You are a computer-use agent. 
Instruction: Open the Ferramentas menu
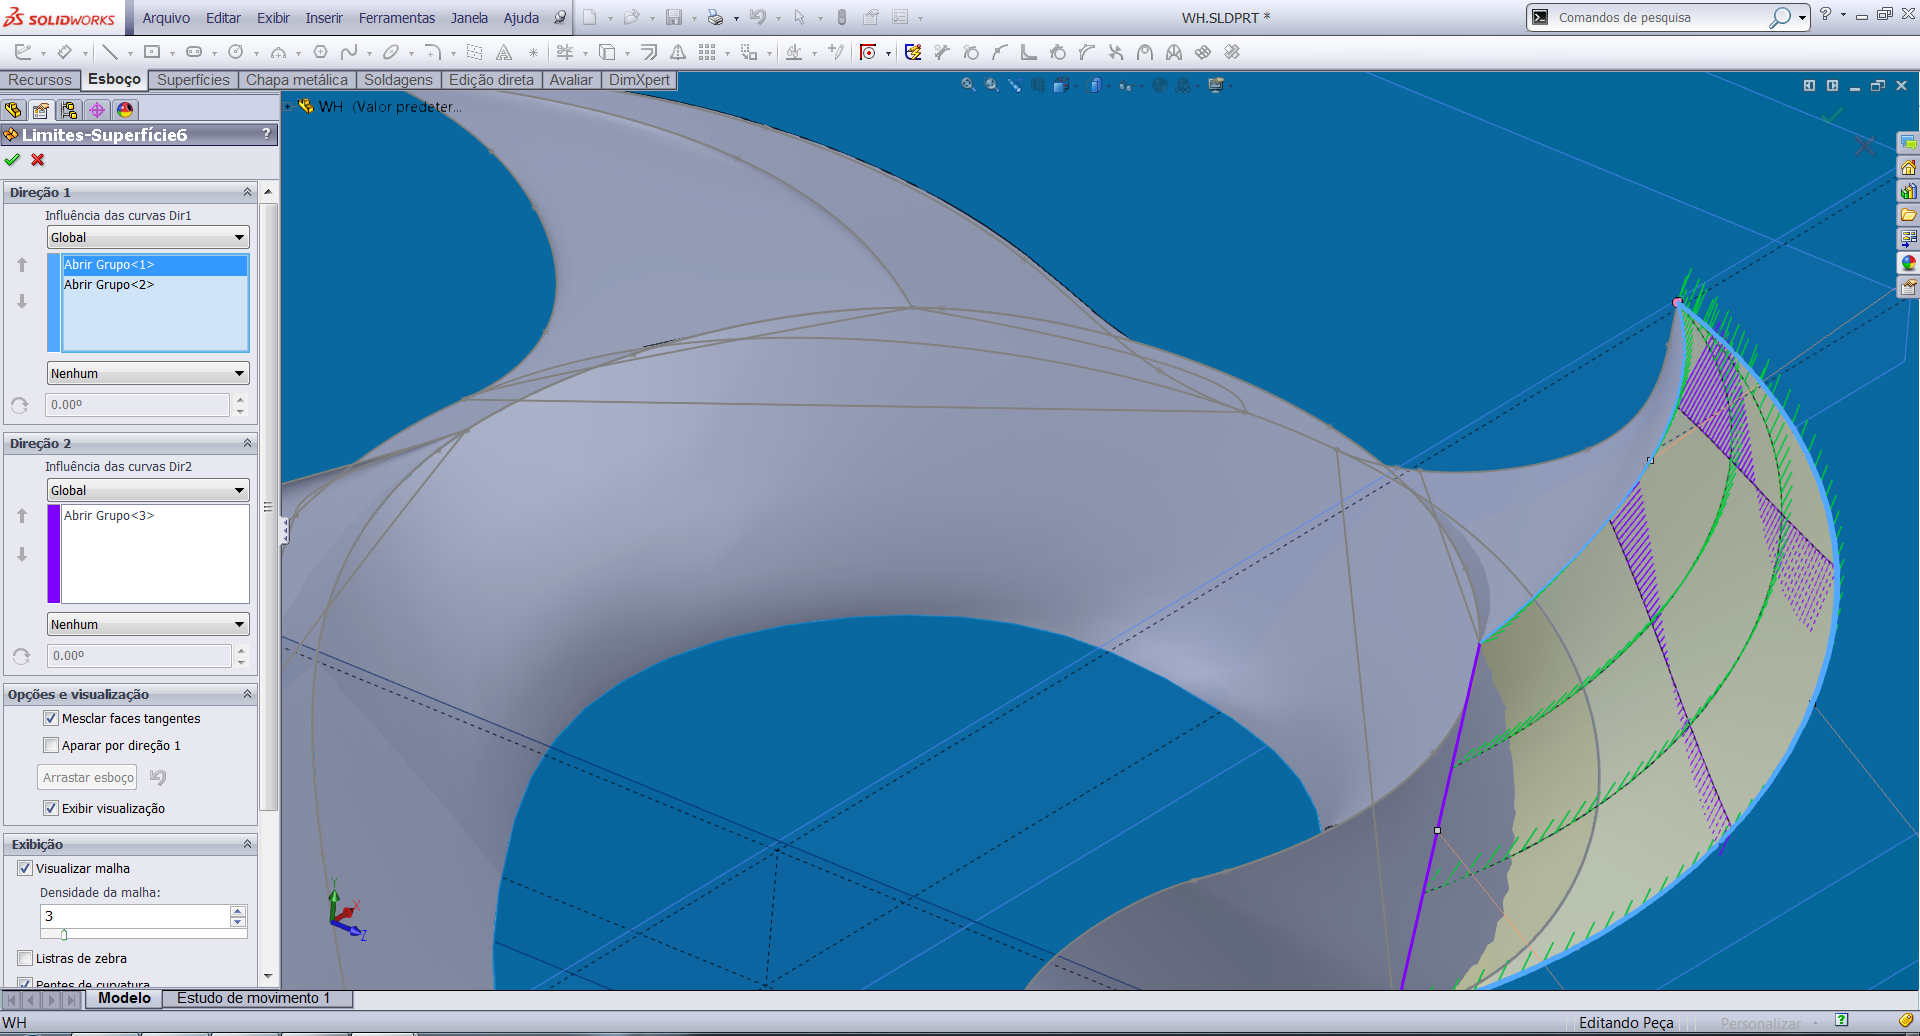pyautogui.click(x=397, y=18)
